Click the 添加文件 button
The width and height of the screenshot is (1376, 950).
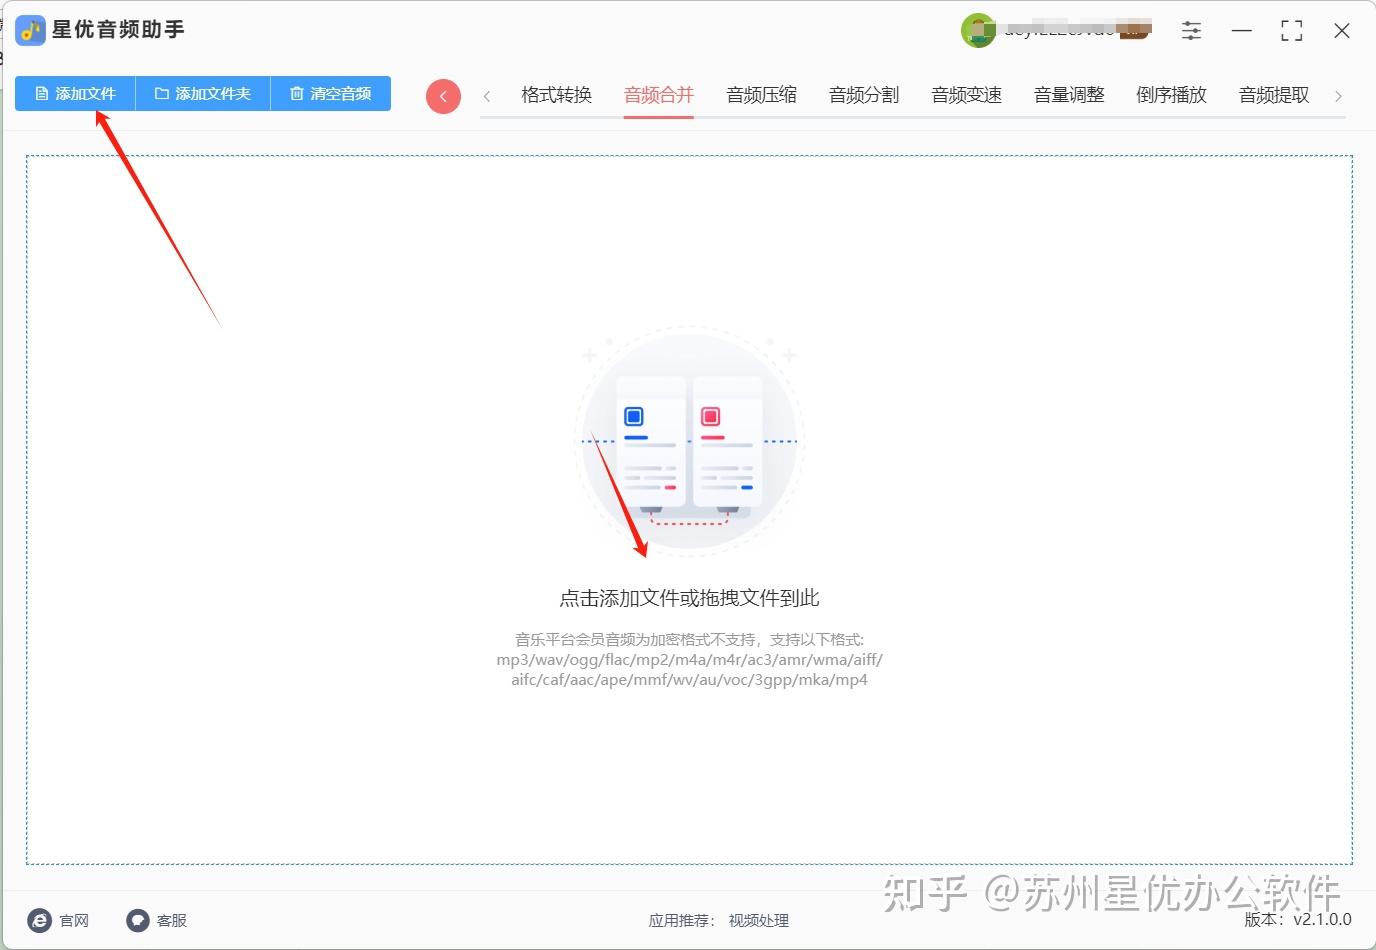pos(75,94)
